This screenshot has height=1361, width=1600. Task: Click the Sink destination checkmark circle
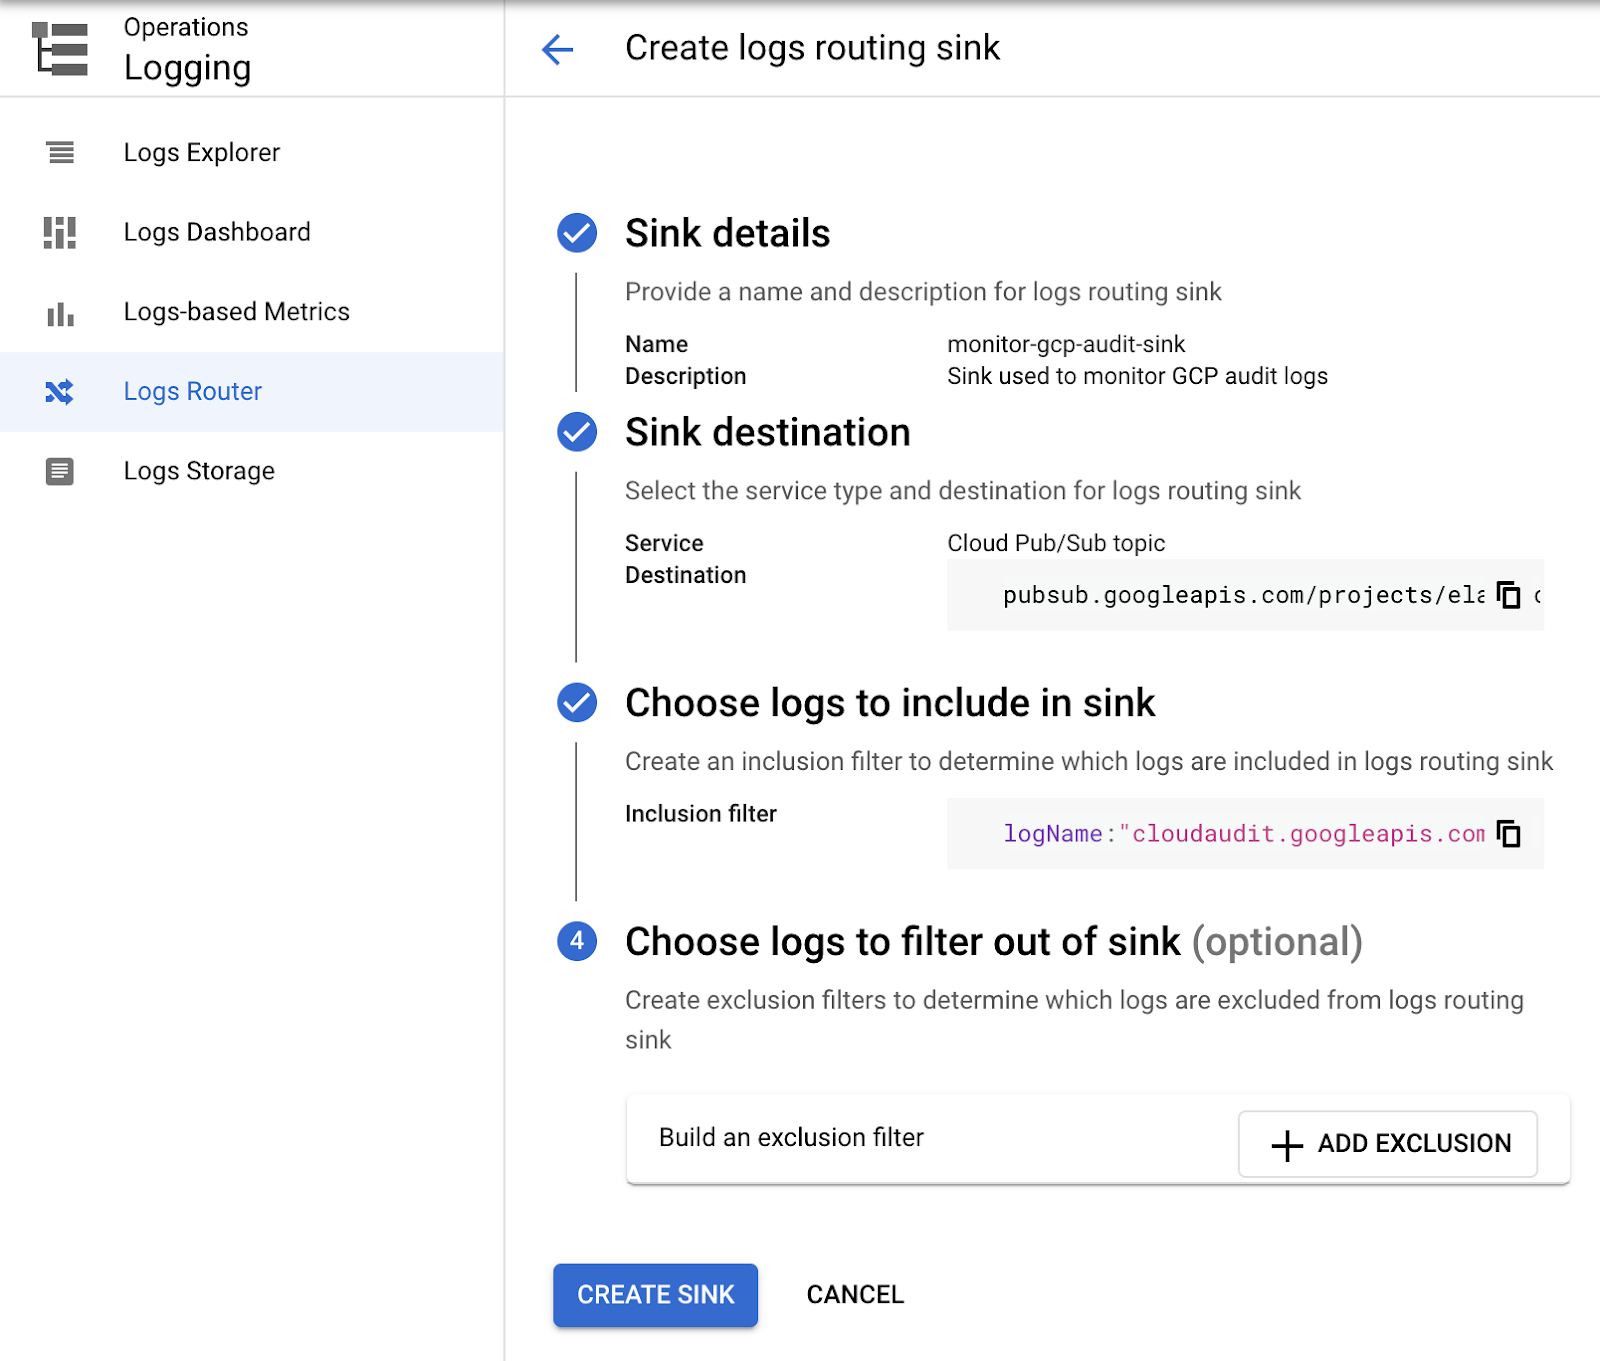[576, 432]
